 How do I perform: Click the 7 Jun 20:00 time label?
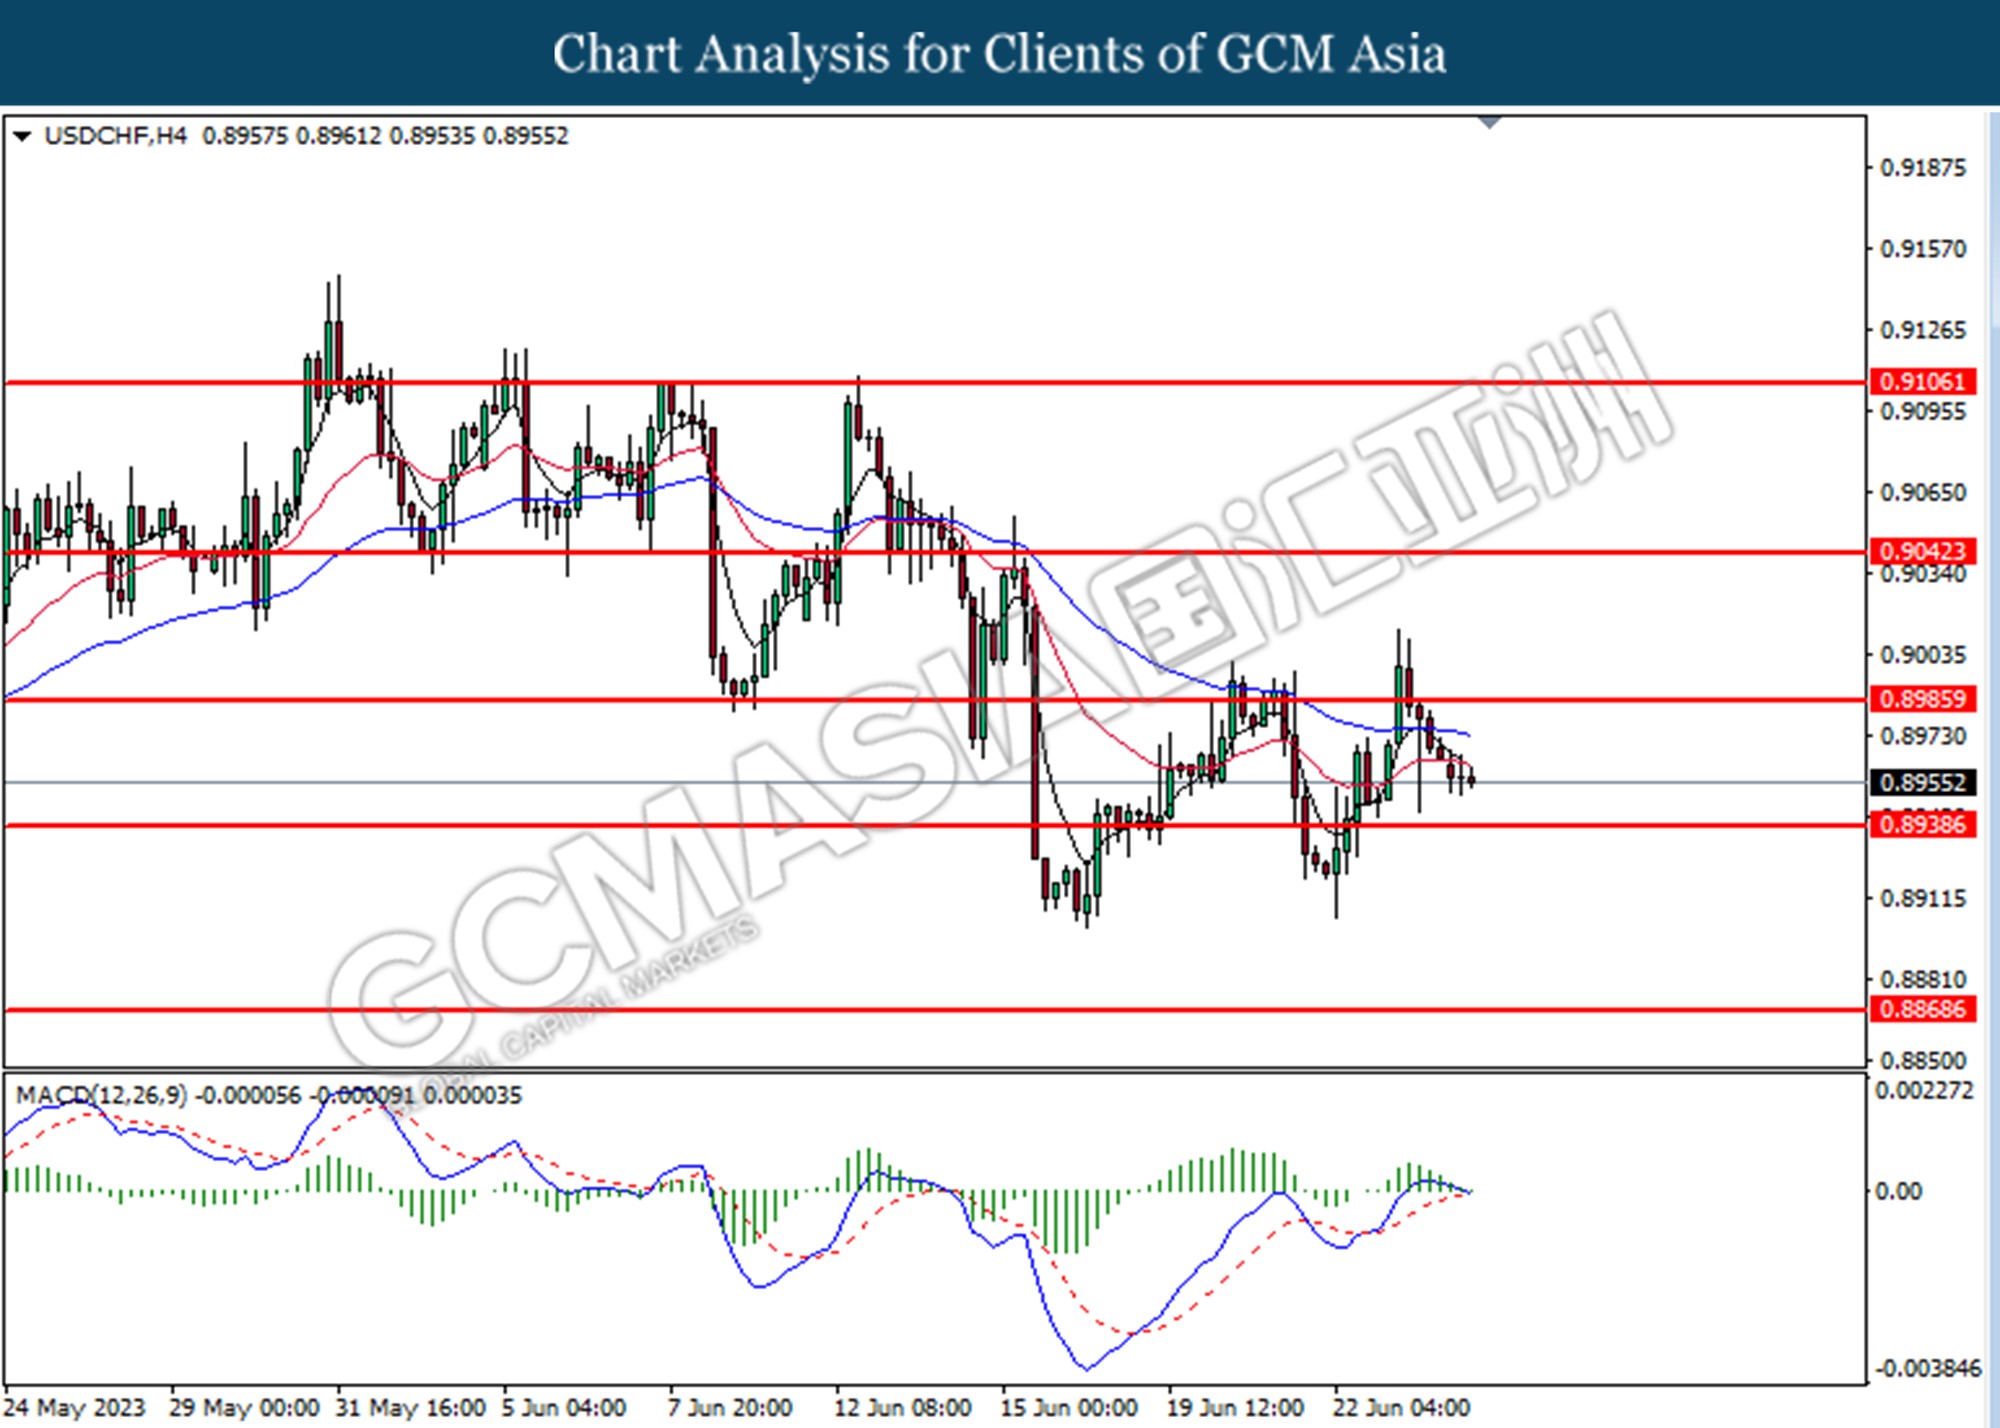[x=730, y=1408]
